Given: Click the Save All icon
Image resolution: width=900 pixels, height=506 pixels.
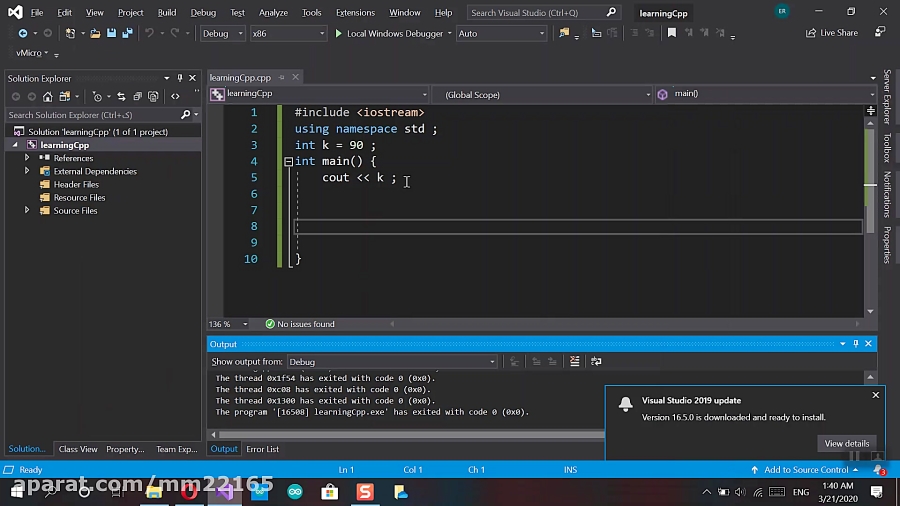Looking at the screenshot, I should click(x=127, y=33).
